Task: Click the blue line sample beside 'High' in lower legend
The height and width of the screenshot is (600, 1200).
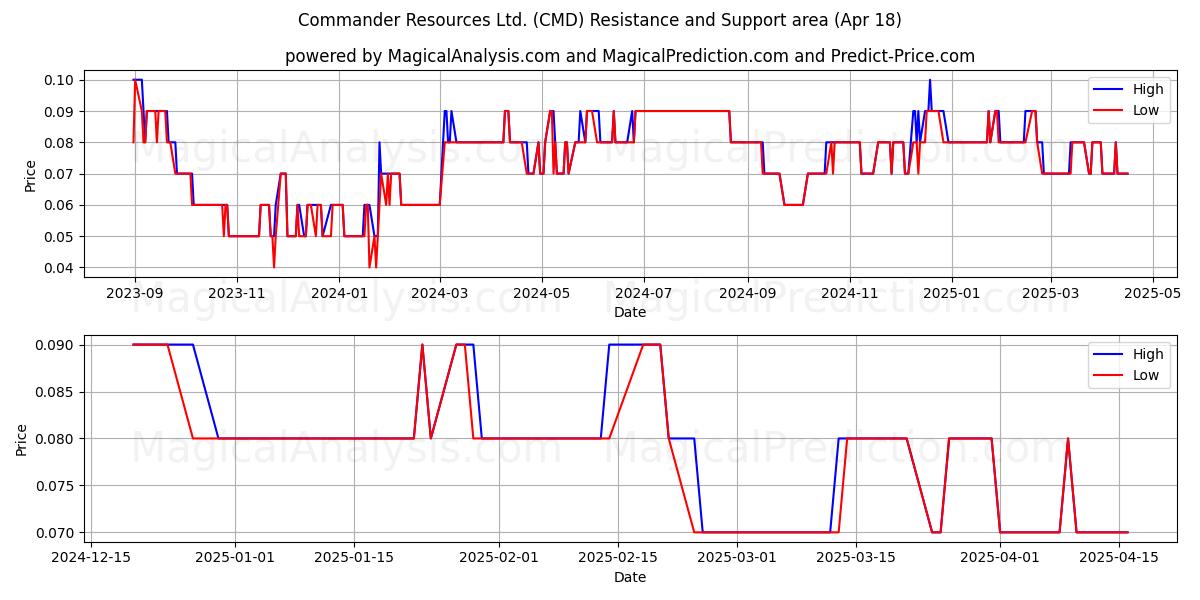Action: [1108, 355]
